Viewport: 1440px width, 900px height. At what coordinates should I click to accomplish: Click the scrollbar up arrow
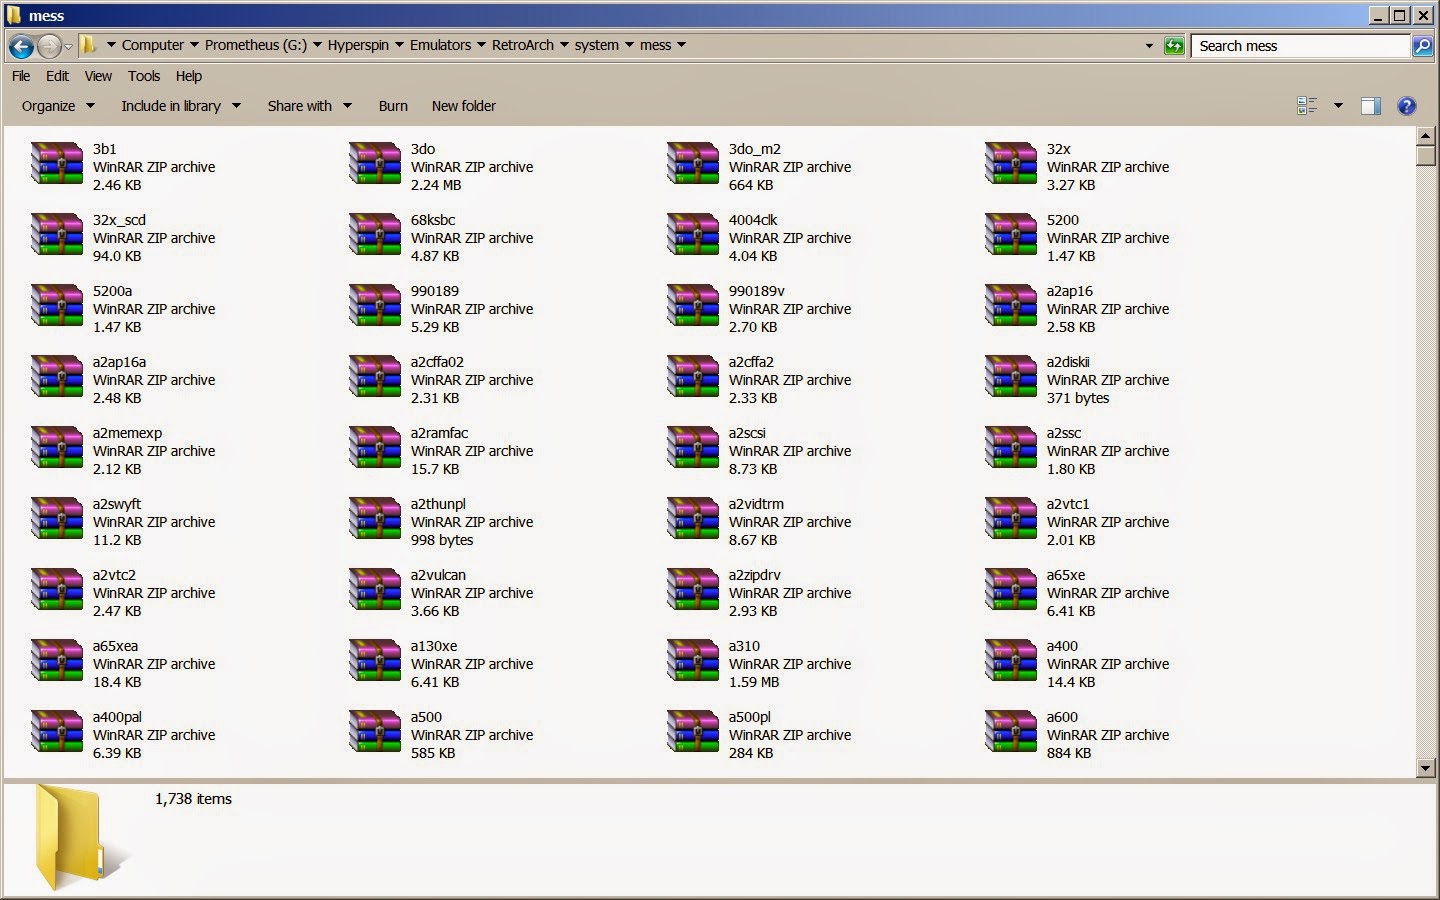click(1426, 135)
